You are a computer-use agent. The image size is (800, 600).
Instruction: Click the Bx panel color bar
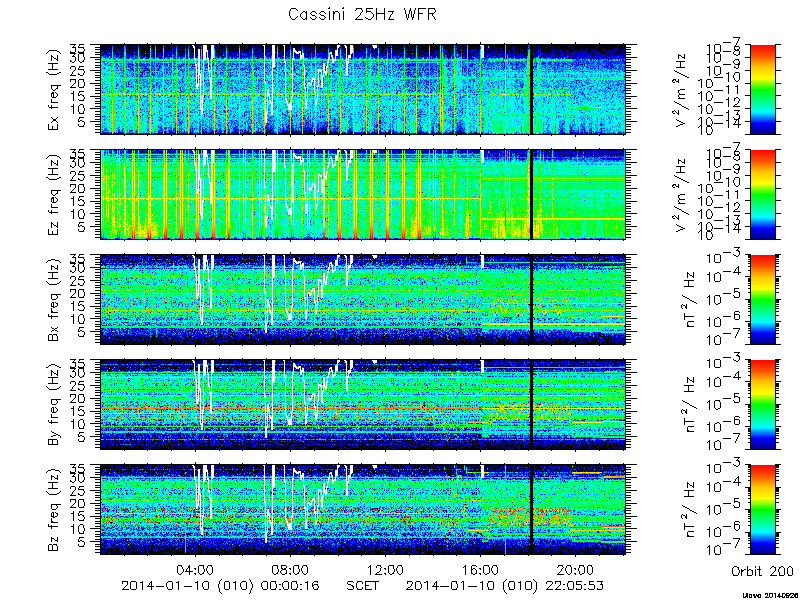tap(762, 299)
